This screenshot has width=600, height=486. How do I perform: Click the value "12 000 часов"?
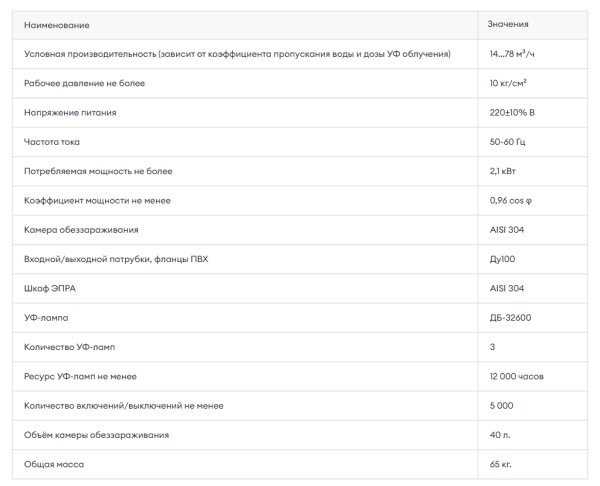coord(516,377)
